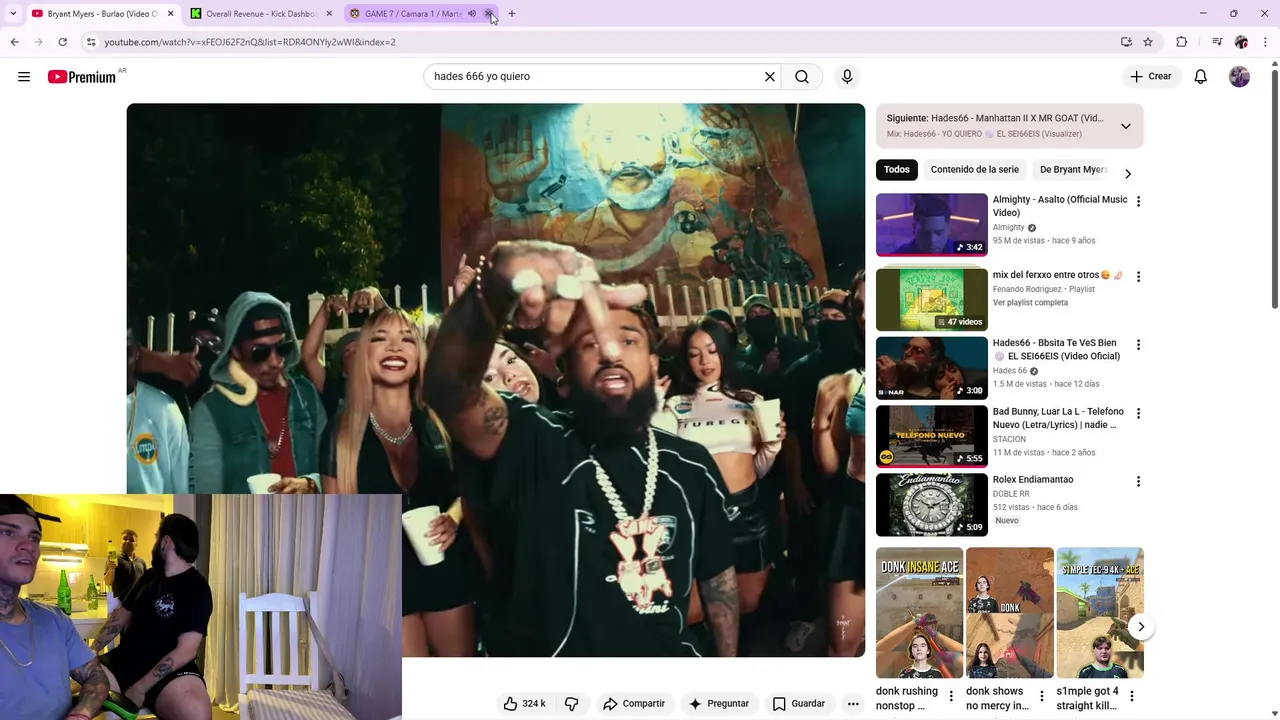Open options for Almighty - Asalto video
1280x720 pixels.
click(1138, 201)
